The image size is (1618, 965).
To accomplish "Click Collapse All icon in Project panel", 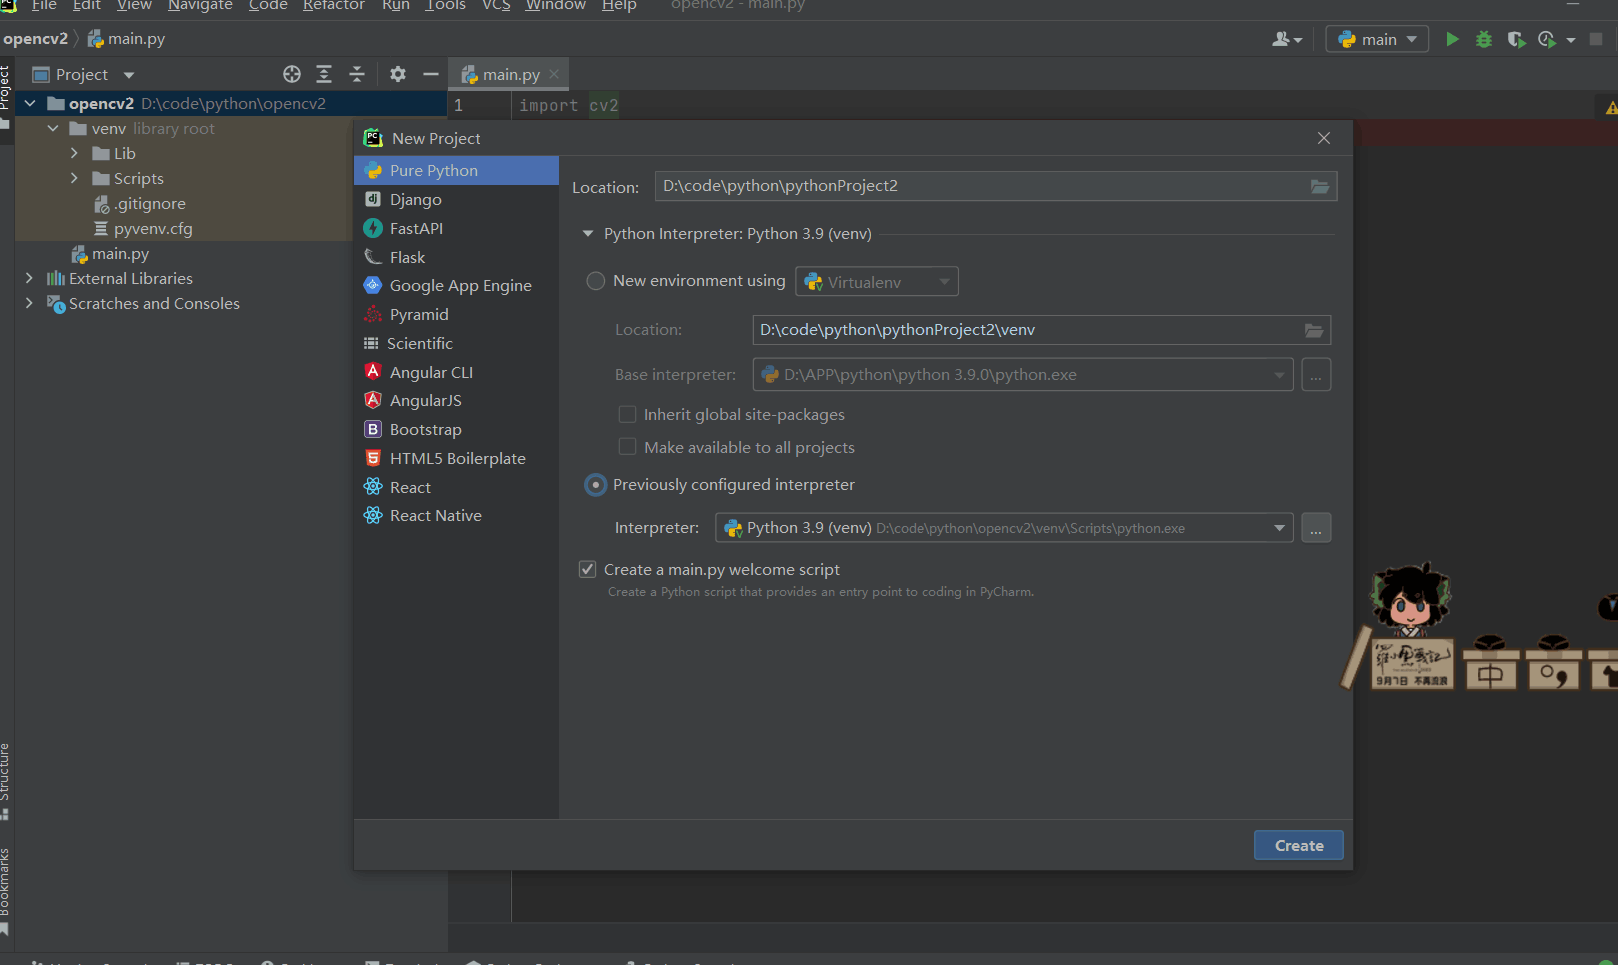I will 357,74.
